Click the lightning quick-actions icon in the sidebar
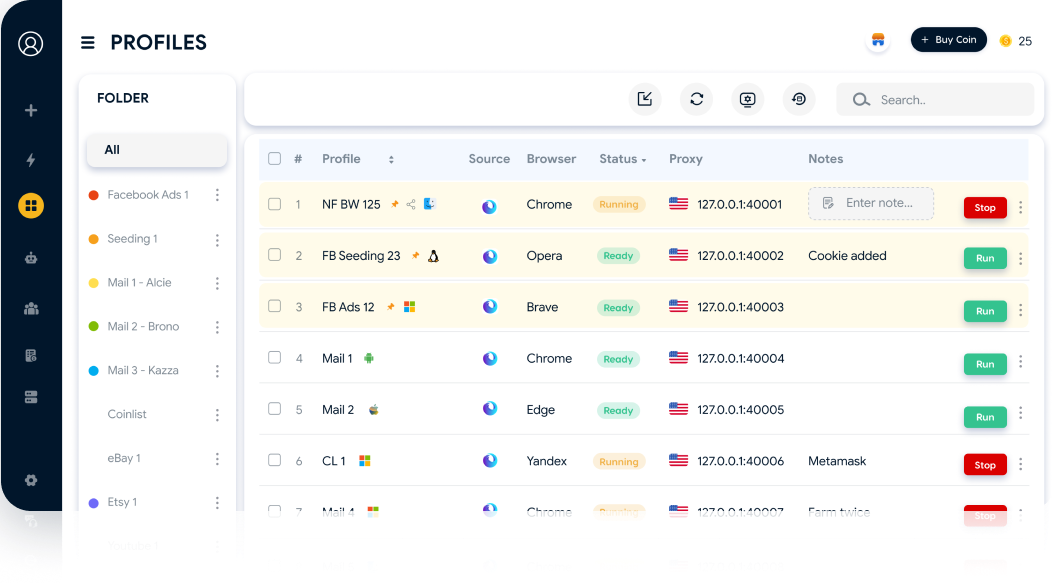This screenshot has height=583, width=1060. click(x=30, y=159)
